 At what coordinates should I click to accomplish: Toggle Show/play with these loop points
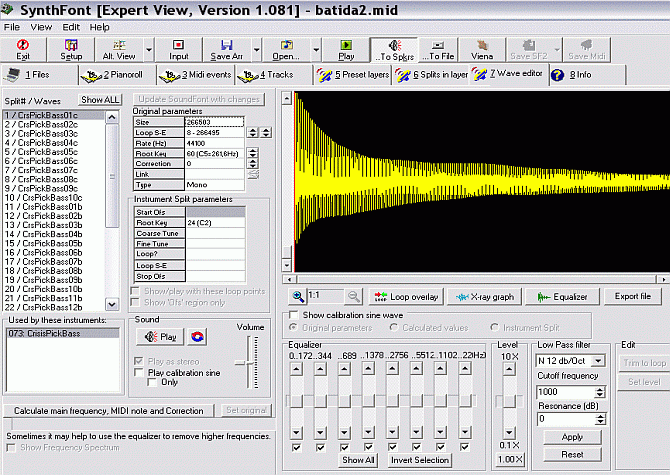(x=135, y=291)
